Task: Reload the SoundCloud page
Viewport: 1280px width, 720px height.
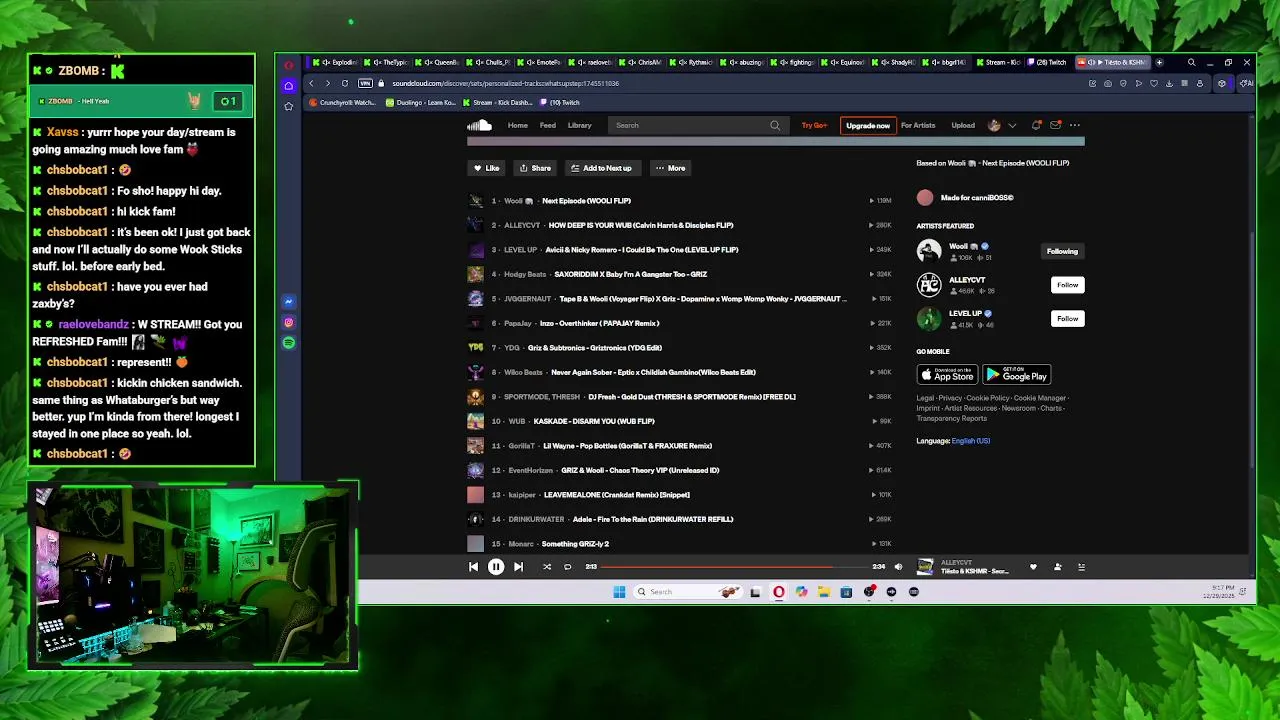Action: click(x=345, y=83)
